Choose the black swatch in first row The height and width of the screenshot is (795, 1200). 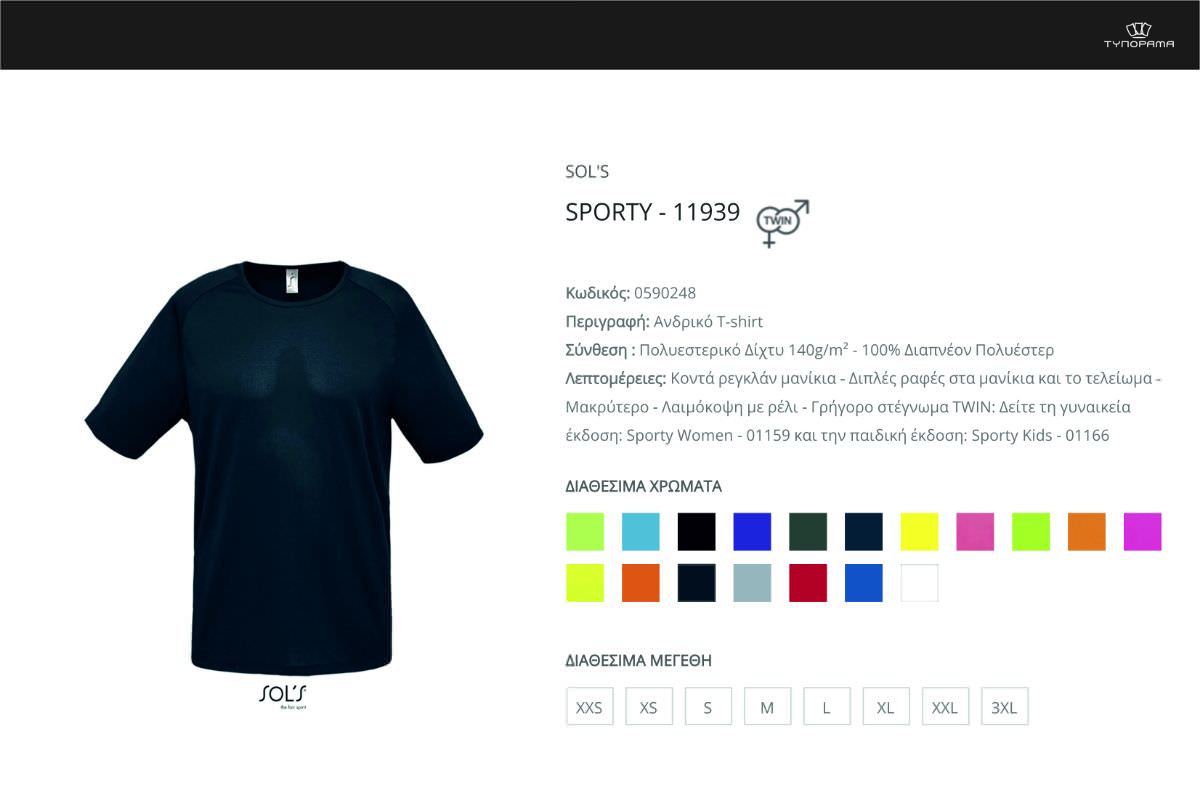point(696,531)
